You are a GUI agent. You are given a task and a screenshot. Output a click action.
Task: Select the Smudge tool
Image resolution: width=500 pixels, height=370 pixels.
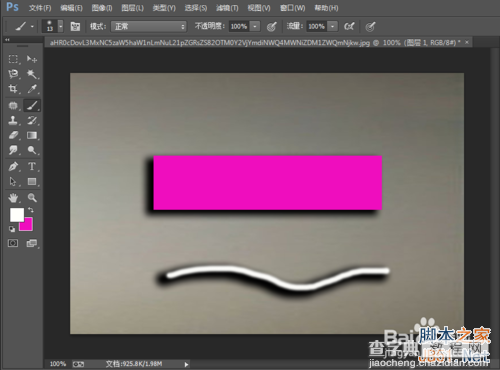click(13, 150)
